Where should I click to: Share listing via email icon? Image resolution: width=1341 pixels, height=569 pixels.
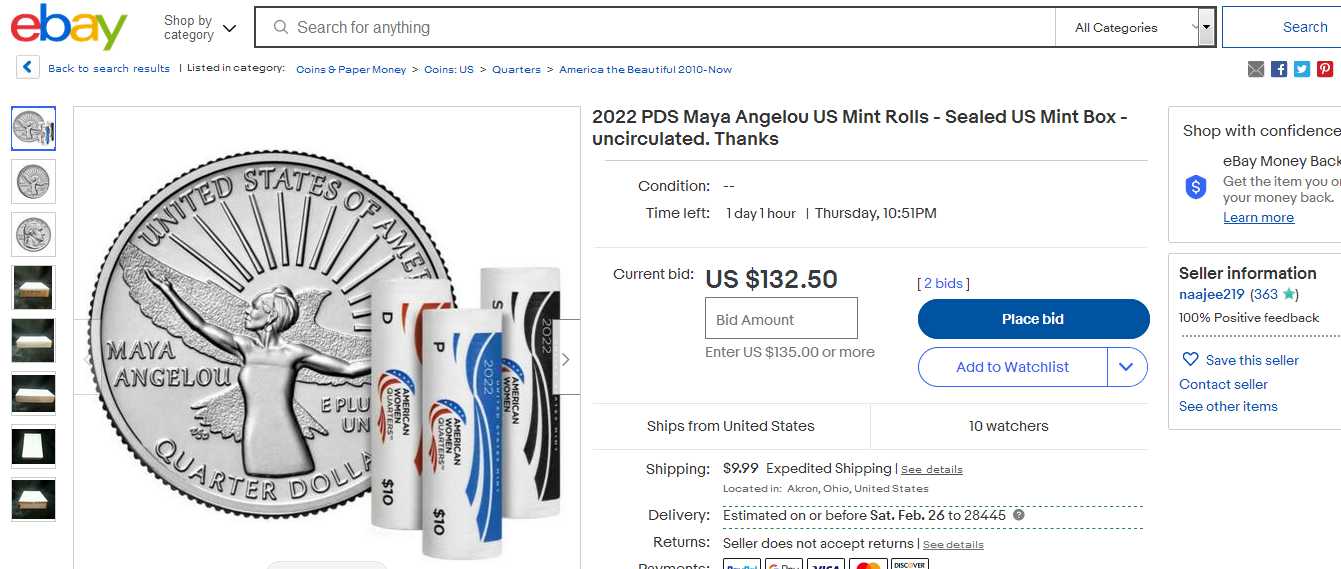(1256, 69)
